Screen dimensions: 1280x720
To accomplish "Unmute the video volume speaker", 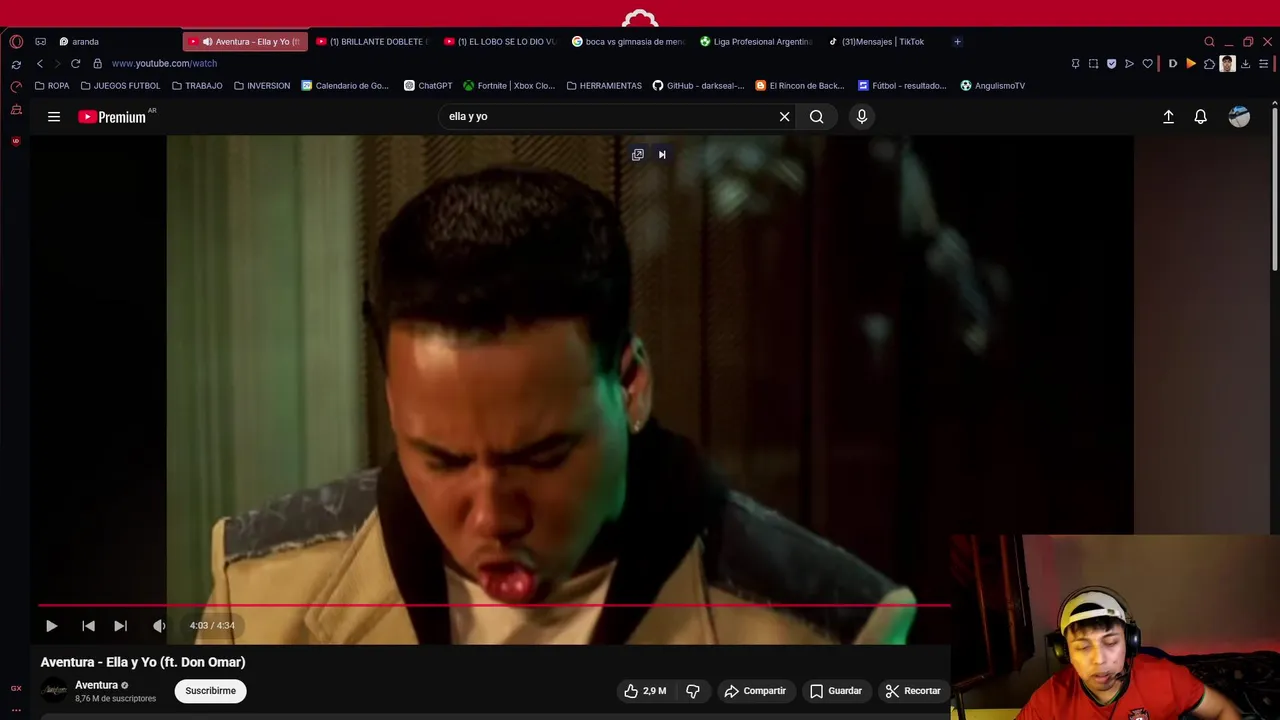I will (159, 626).
